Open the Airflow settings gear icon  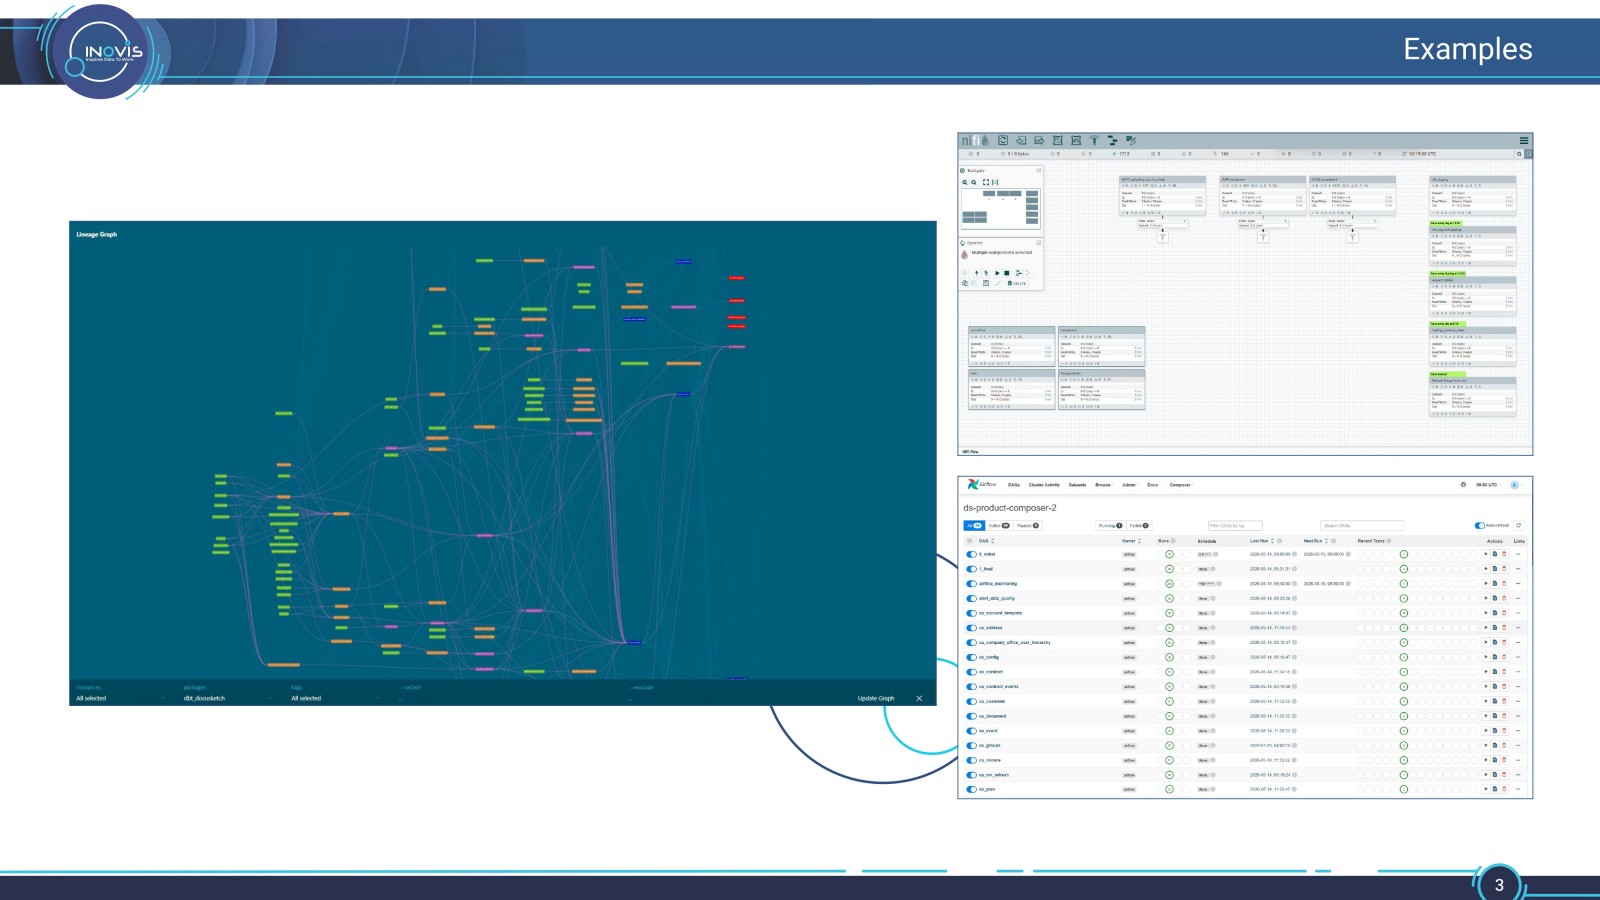[x=1463, y=485]
